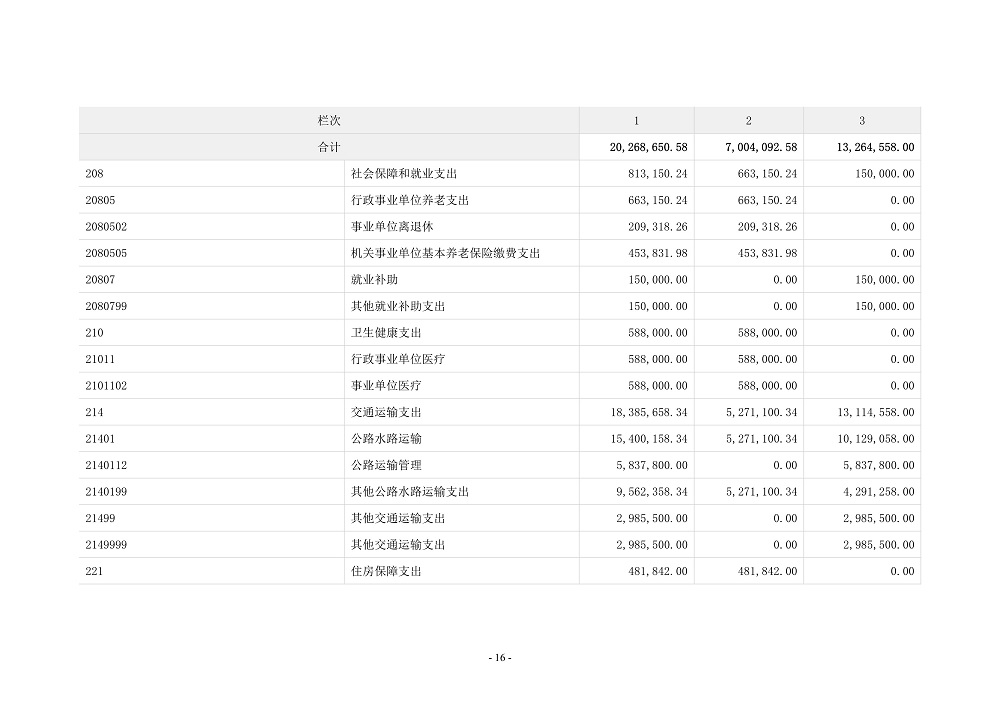Select value 9,562,358.34

(652, 492)
